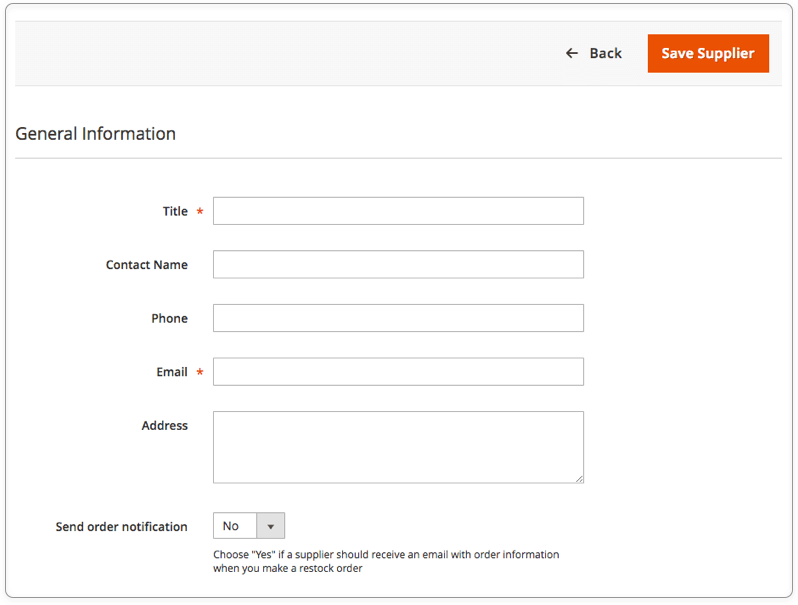The width and height of the screenshot is (798, 605).
Task: Click the Title field label
Action: point(175,211)
